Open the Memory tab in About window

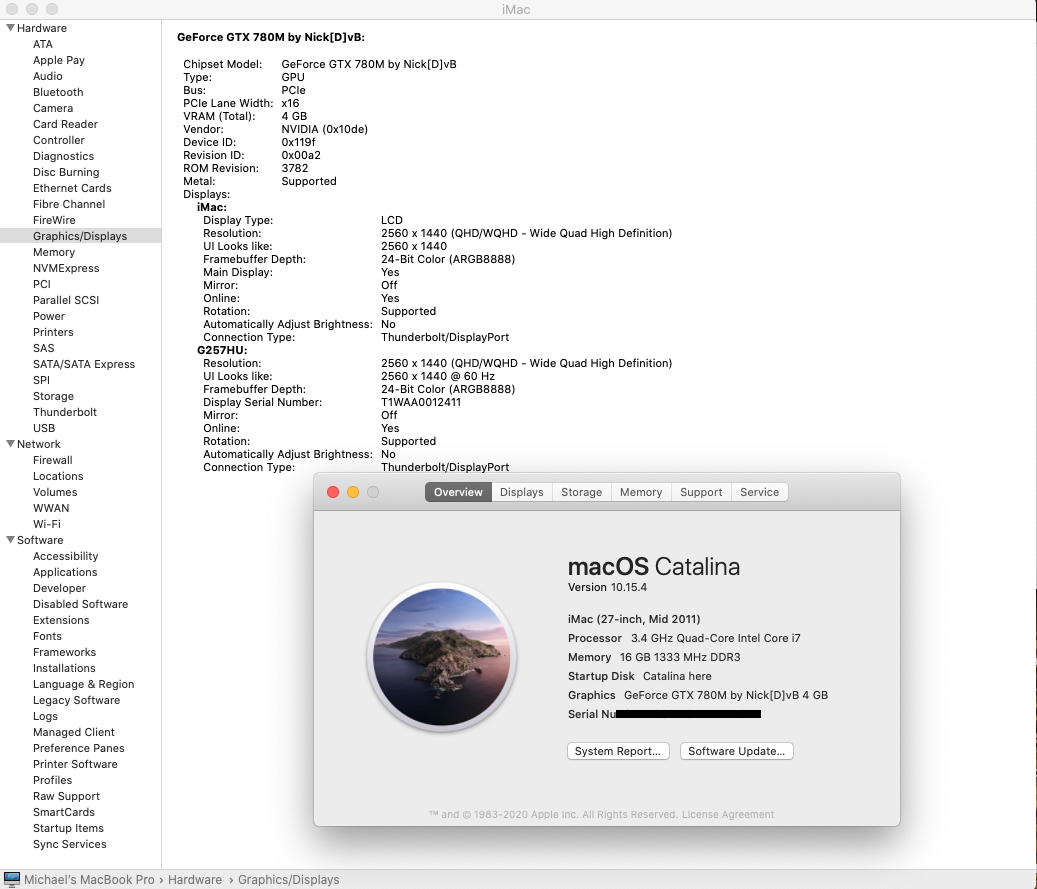point(641,492)
